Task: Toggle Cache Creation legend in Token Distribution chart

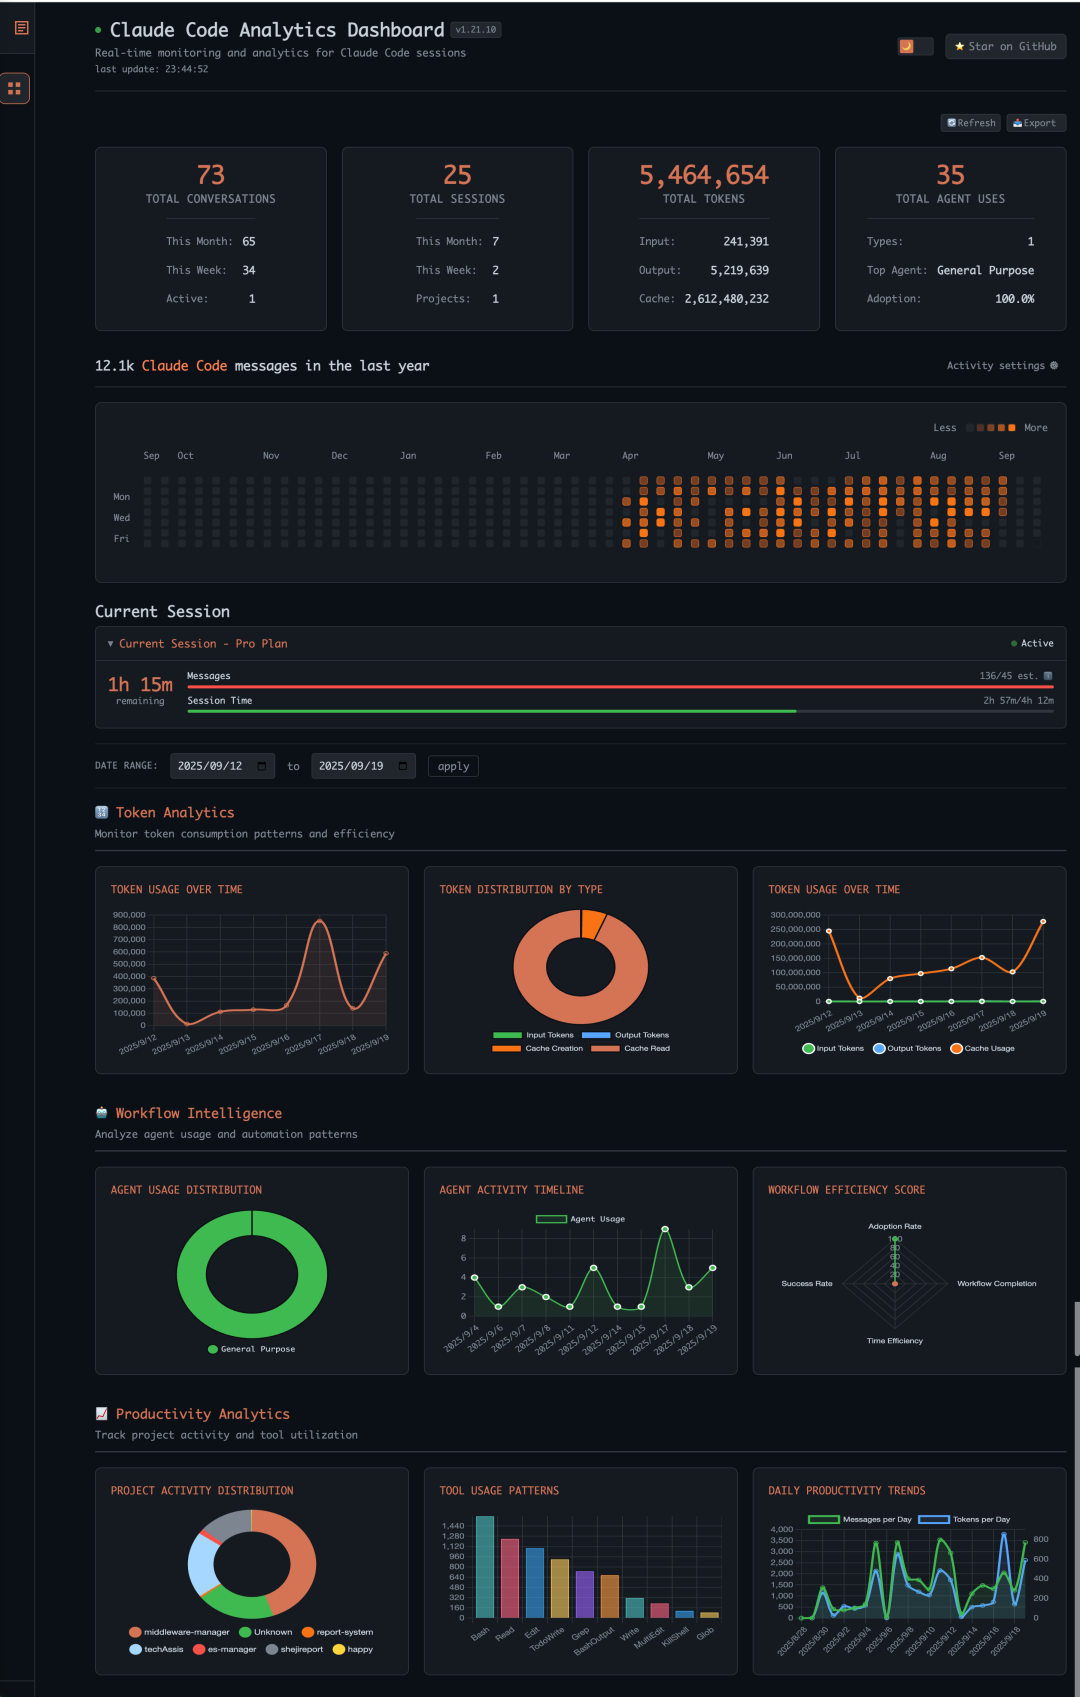Action: [537, 1048]
